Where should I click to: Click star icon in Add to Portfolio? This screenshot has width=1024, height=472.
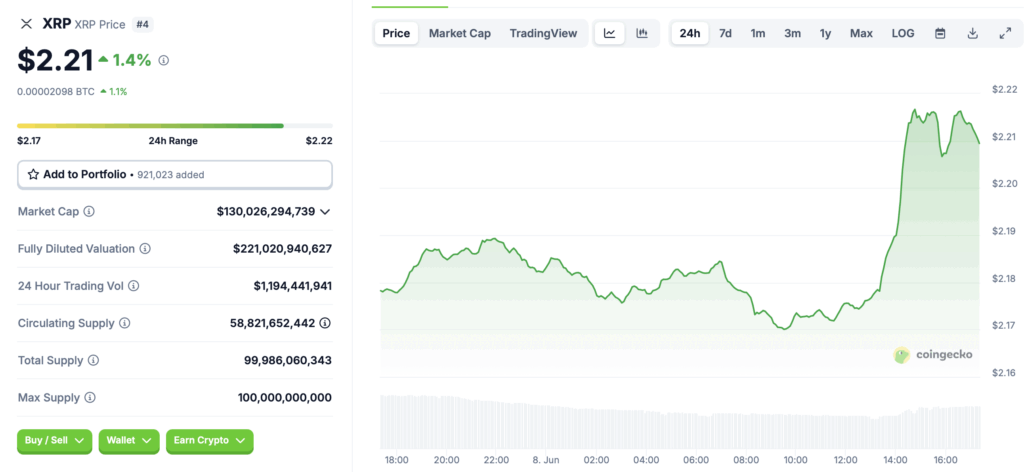[x=33, y=174]
